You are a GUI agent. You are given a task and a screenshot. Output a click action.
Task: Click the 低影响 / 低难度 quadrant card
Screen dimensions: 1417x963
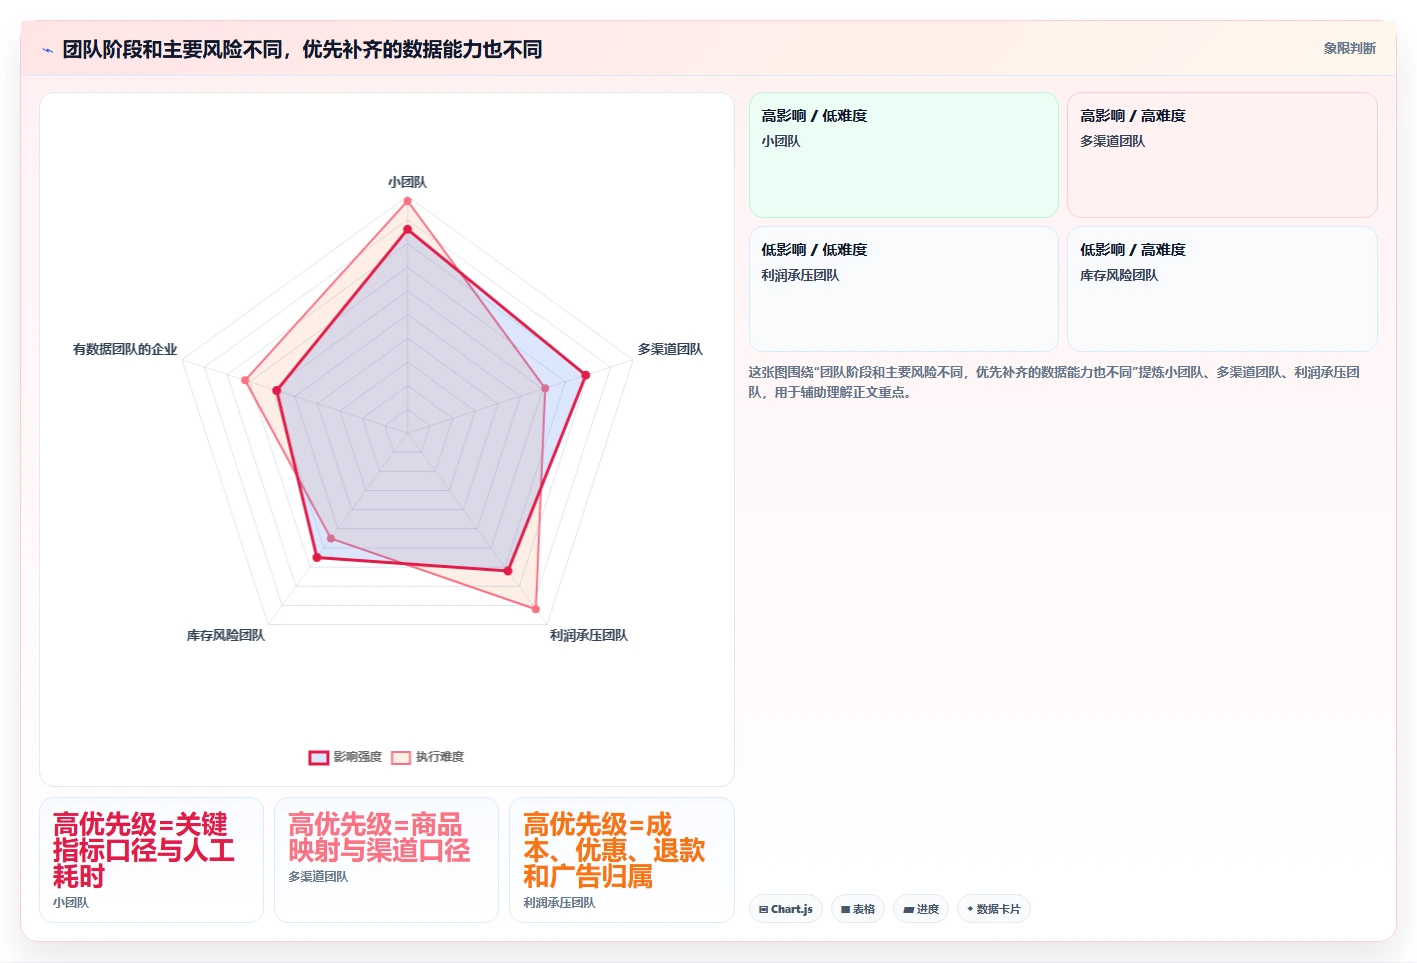[x=904, y=289]
